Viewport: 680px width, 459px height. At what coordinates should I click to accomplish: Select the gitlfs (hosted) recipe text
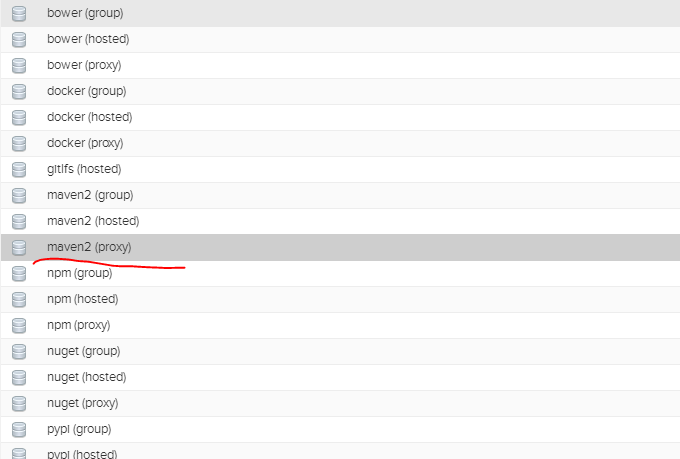[84, 169]
